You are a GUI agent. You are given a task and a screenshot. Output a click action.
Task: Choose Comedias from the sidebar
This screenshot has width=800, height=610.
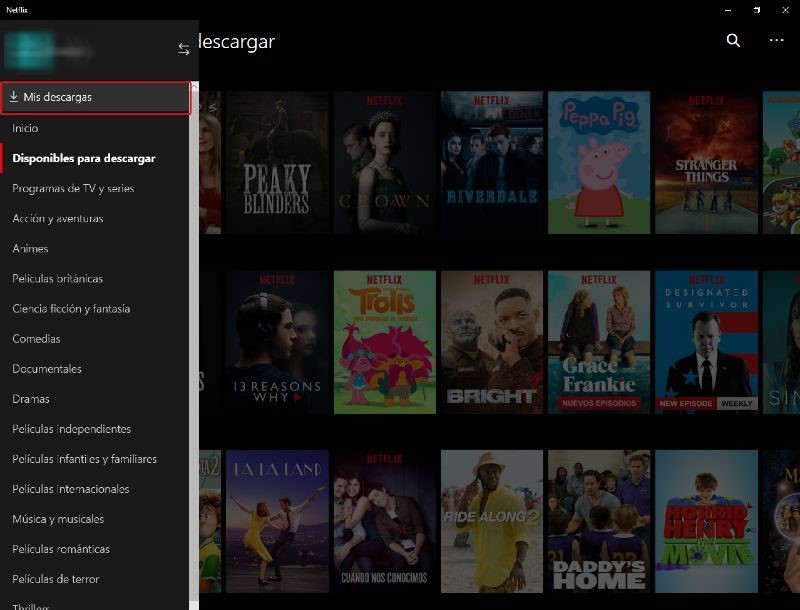click(x=38, y=338)
